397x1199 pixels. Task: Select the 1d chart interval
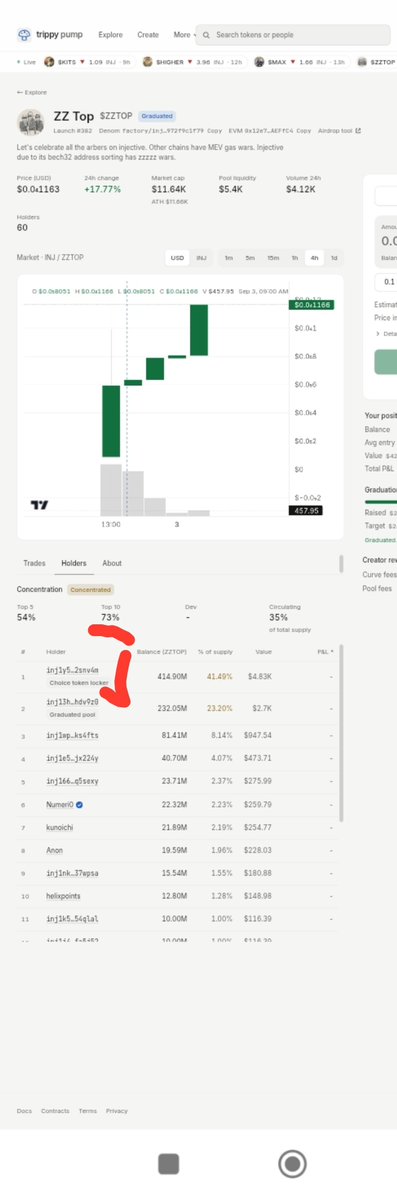[x=334, y=258]
